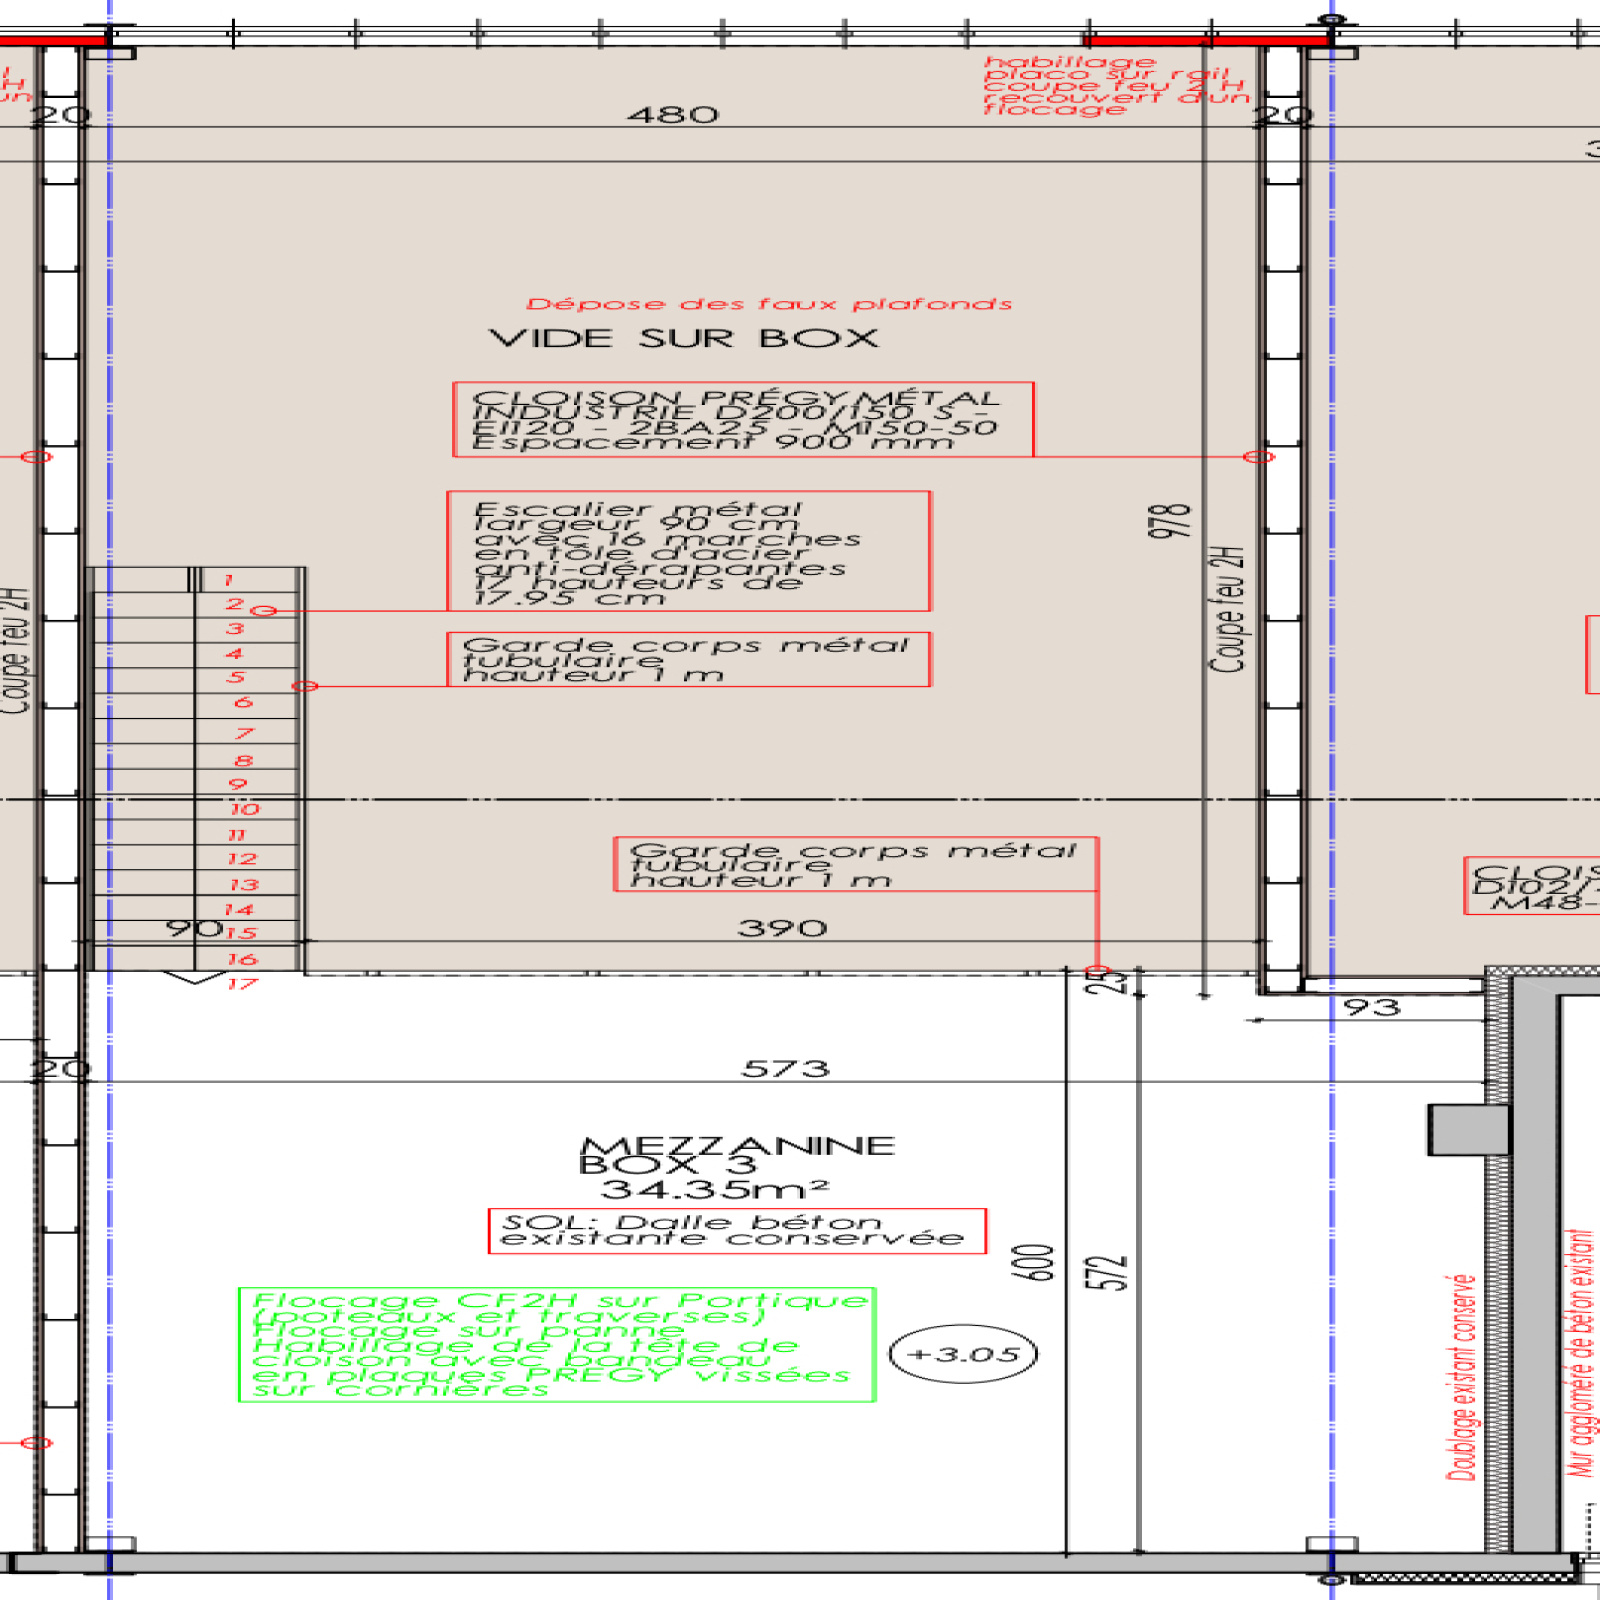Click the +3.05 elevation level marker
1600x1600 pixels.
point(963,1354)
